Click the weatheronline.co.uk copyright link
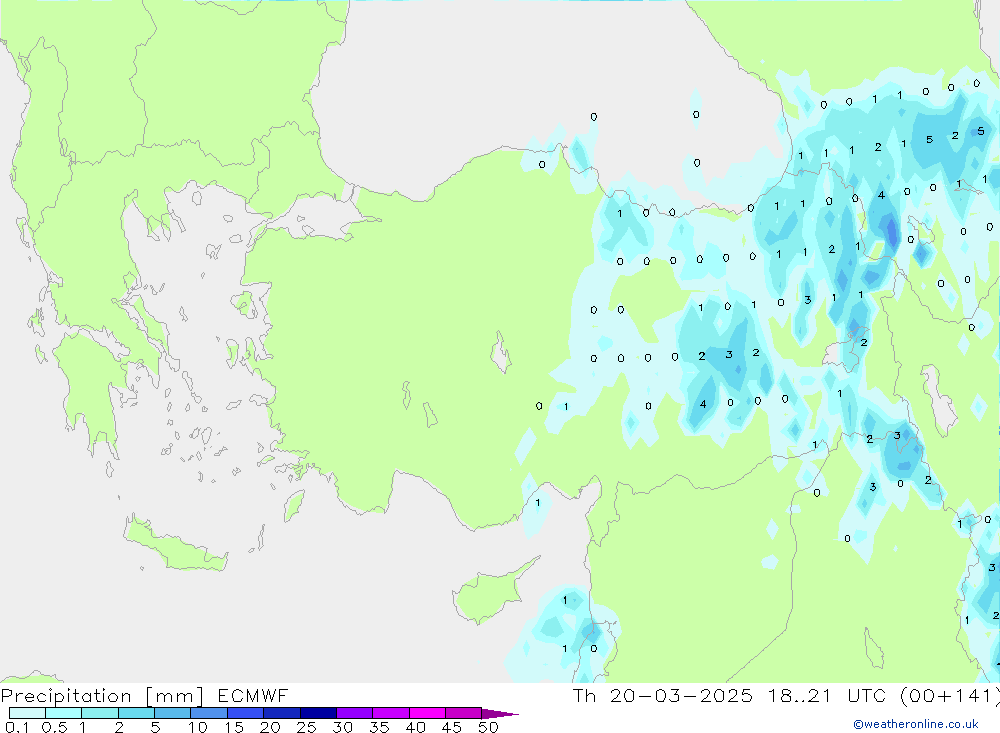The width and height of the screenshot is (1000, 733). coord(916,724)
